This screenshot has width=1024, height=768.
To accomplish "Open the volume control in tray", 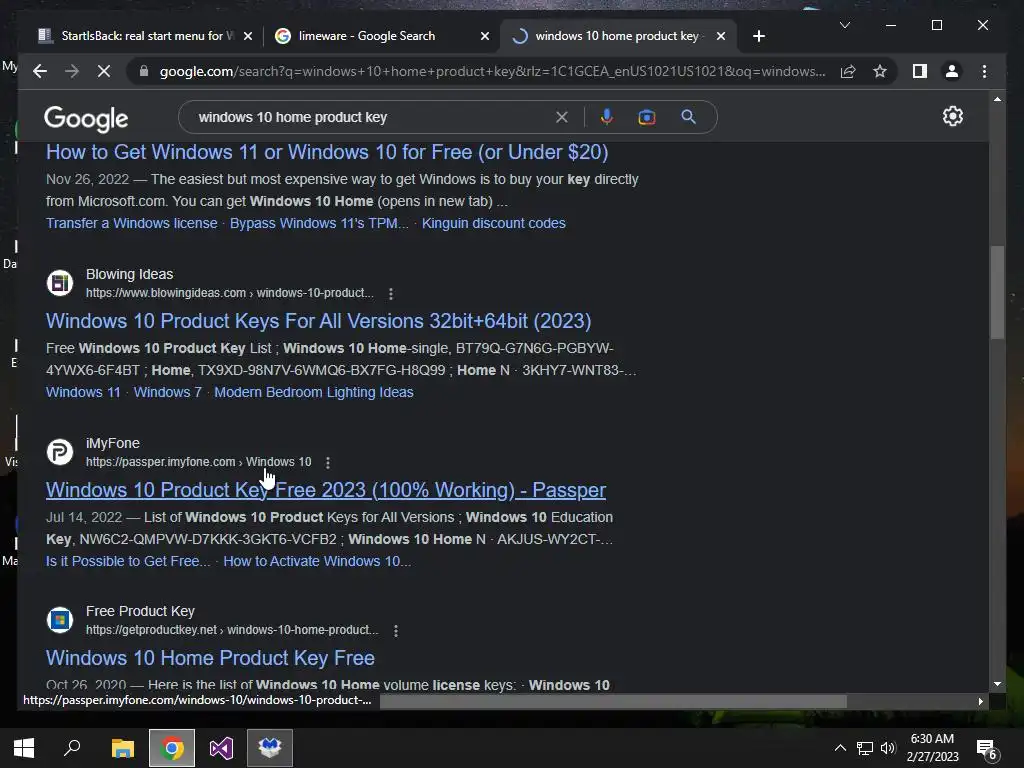I will [x=888, y=748].
